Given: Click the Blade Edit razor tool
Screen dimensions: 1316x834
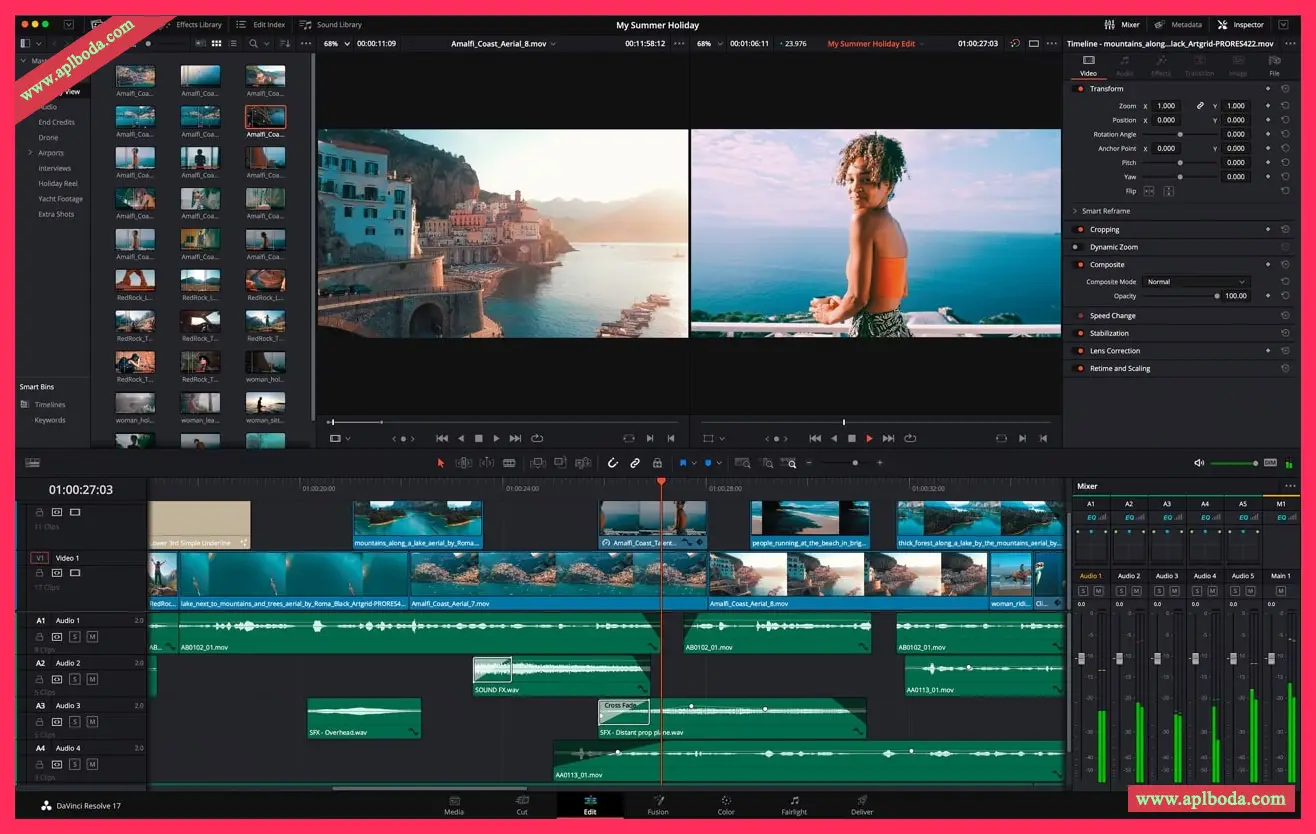Looking at the screenshot, I should coord(509,463).
